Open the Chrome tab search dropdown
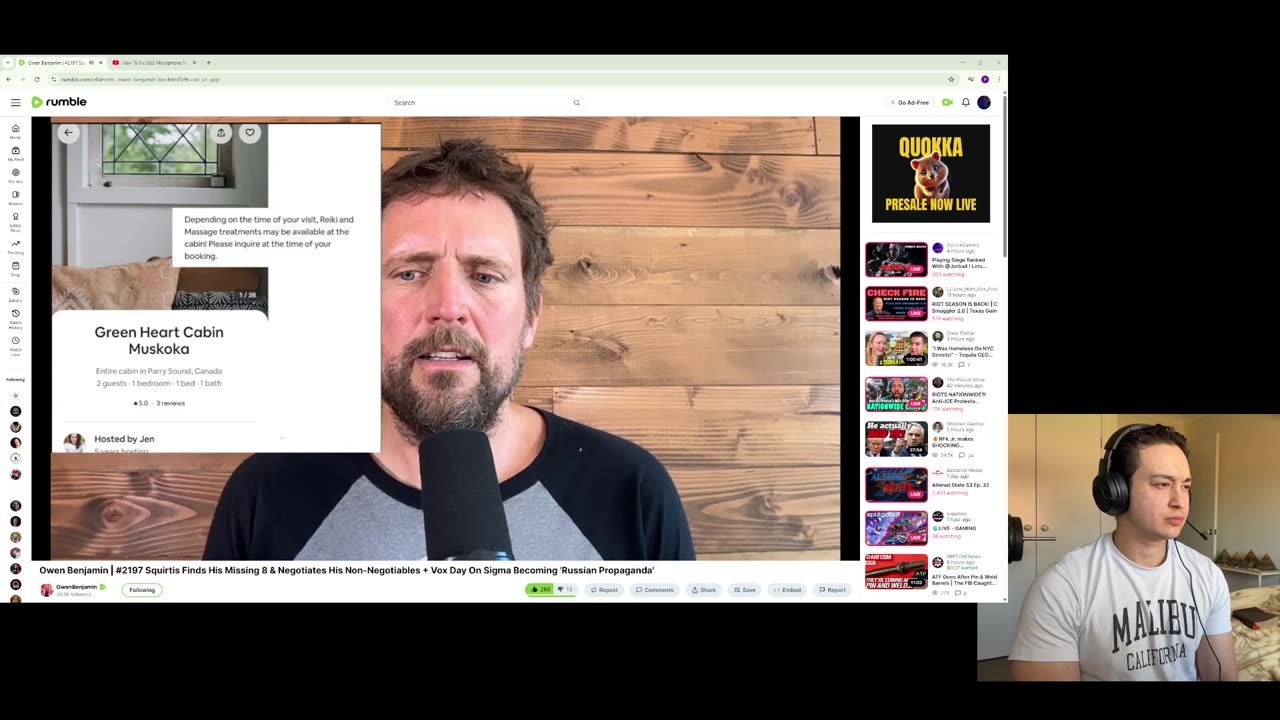The height and width of the screenshot is (720, 1280). tap(7, 62)
